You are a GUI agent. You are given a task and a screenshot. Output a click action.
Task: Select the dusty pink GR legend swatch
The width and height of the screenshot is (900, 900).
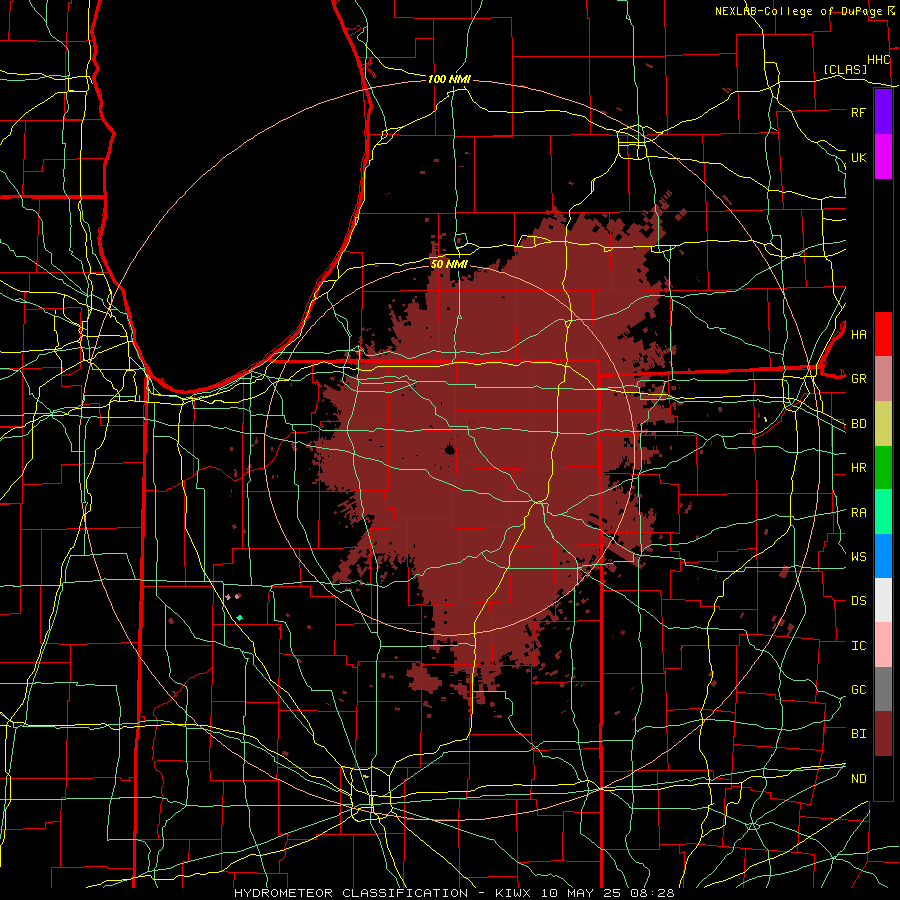[883, 379]
